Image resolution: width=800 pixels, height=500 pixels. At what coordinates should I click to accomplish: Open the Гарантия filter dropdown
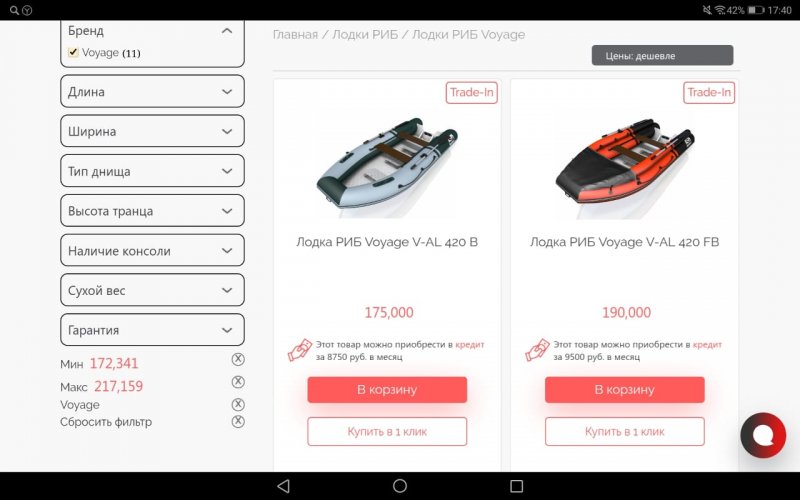click(x=152, y=330)
